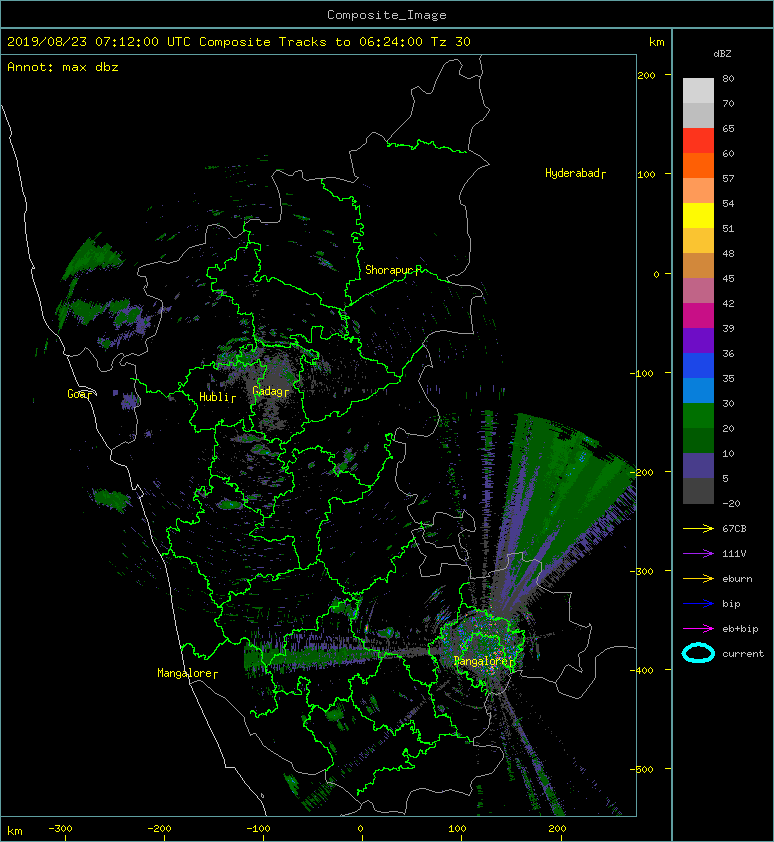Click the 60 dBZ orange color swatch

point(698,165)
